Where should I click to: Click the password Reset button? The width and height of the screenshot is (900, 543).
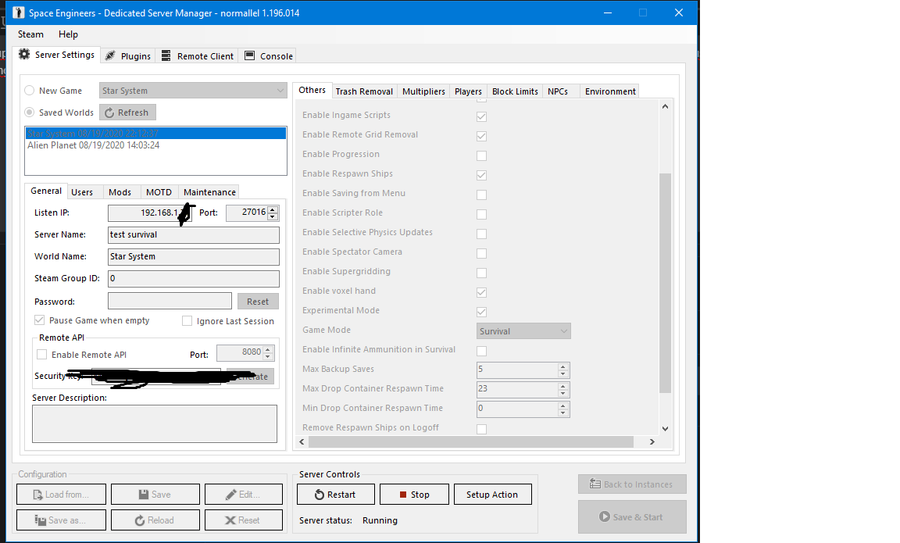click(258, 301)
